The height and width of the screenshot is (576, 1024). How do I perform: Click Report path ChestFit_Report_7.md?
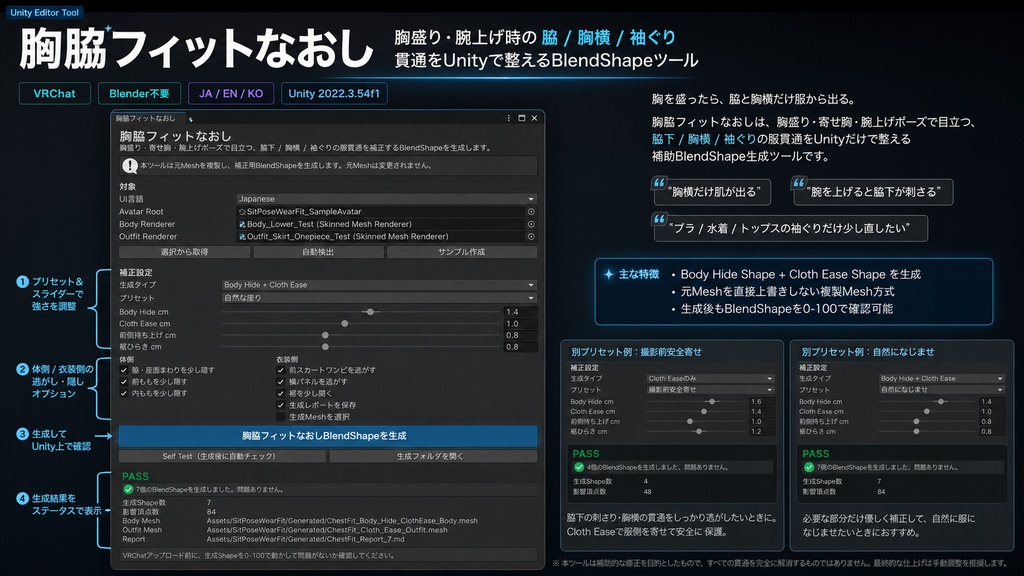click(x=306, y=539)
